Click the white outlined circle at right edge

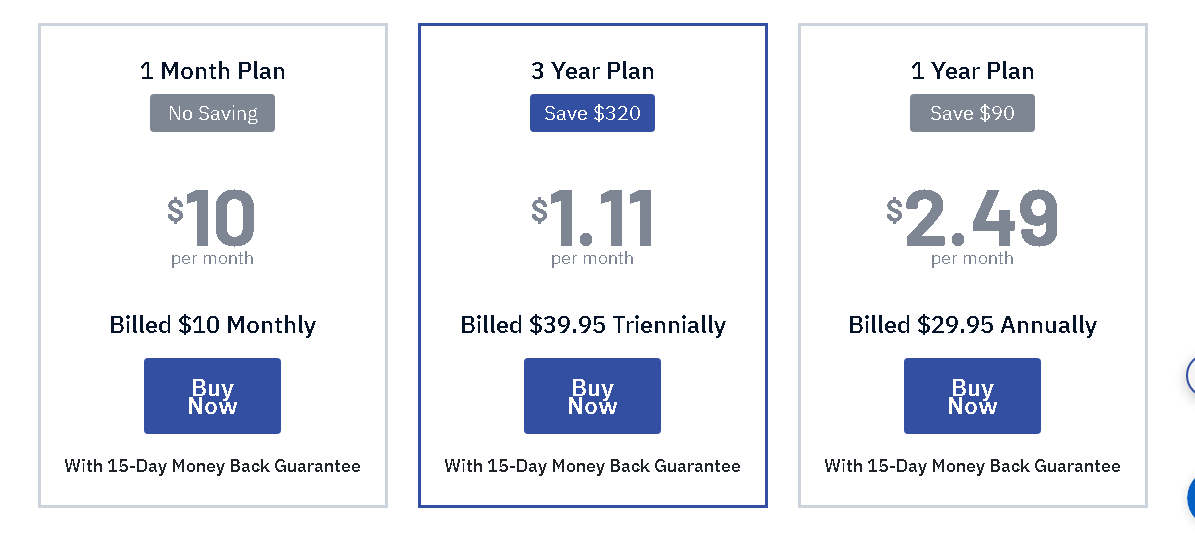1190,376
